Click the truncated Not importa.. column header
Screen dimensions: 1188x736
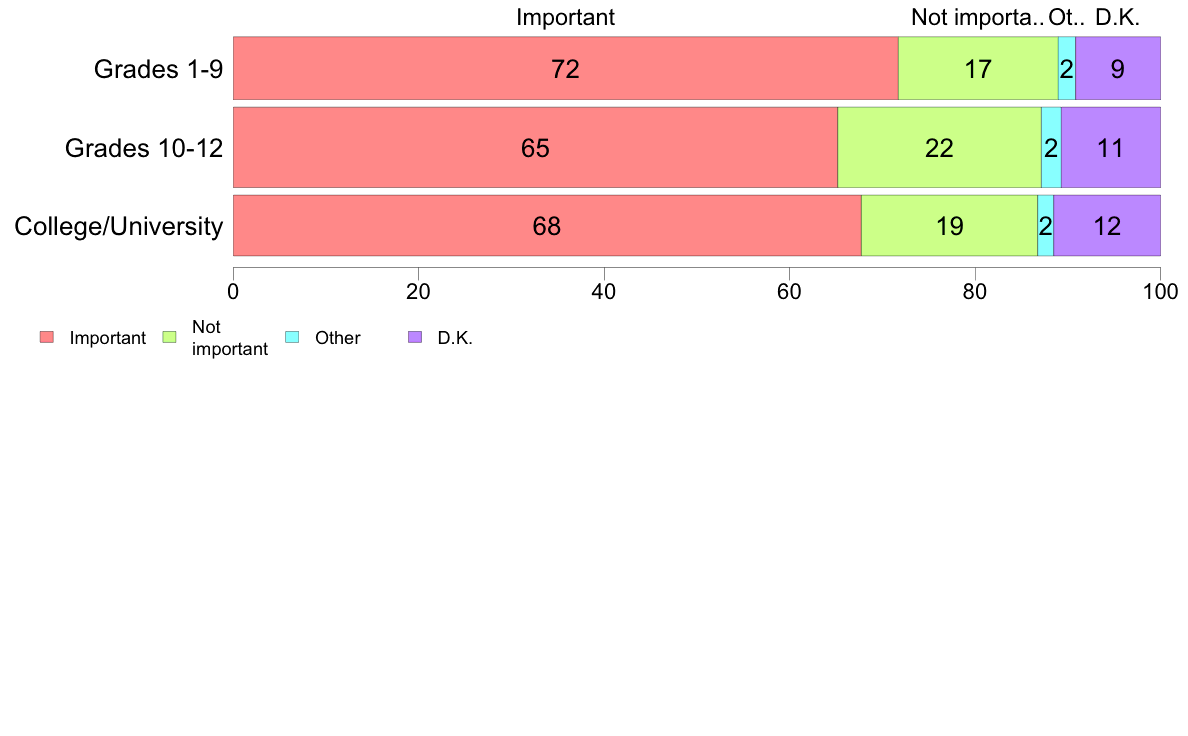pyautogui.click(x=977, y=17)
